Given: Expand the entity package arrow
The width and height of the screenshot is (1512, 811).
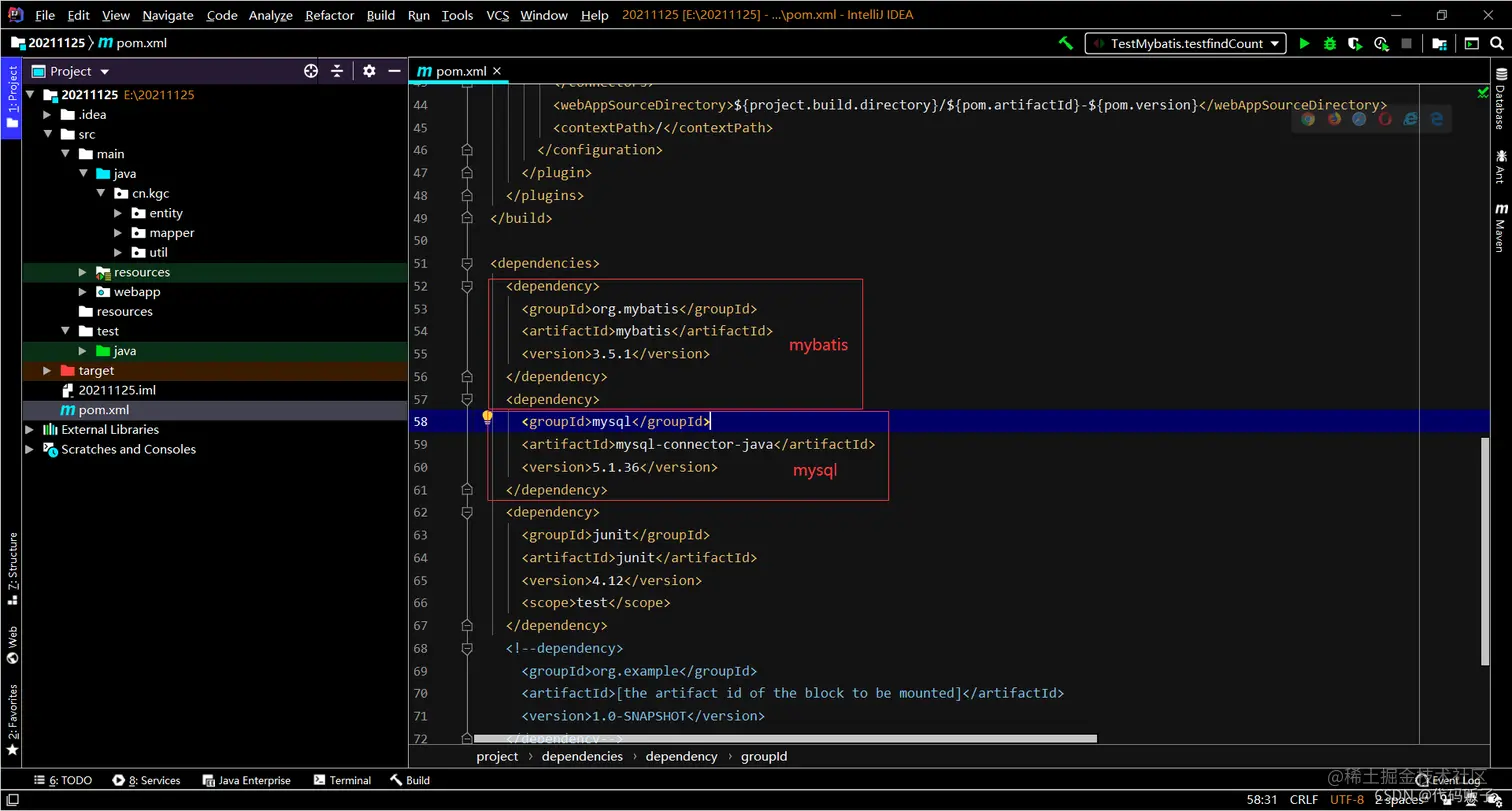Looking at the screenshot, I should [118, 213].
